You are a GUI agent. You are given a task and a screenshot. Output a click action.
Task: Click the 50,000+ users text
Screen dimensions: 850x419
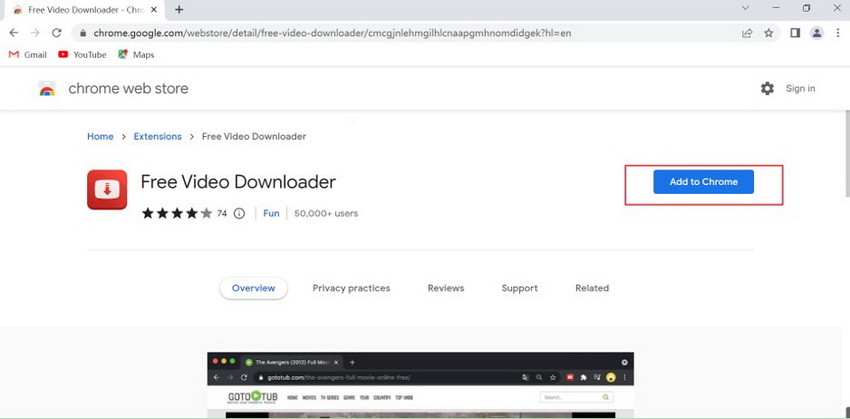click(x=326, y=214)
